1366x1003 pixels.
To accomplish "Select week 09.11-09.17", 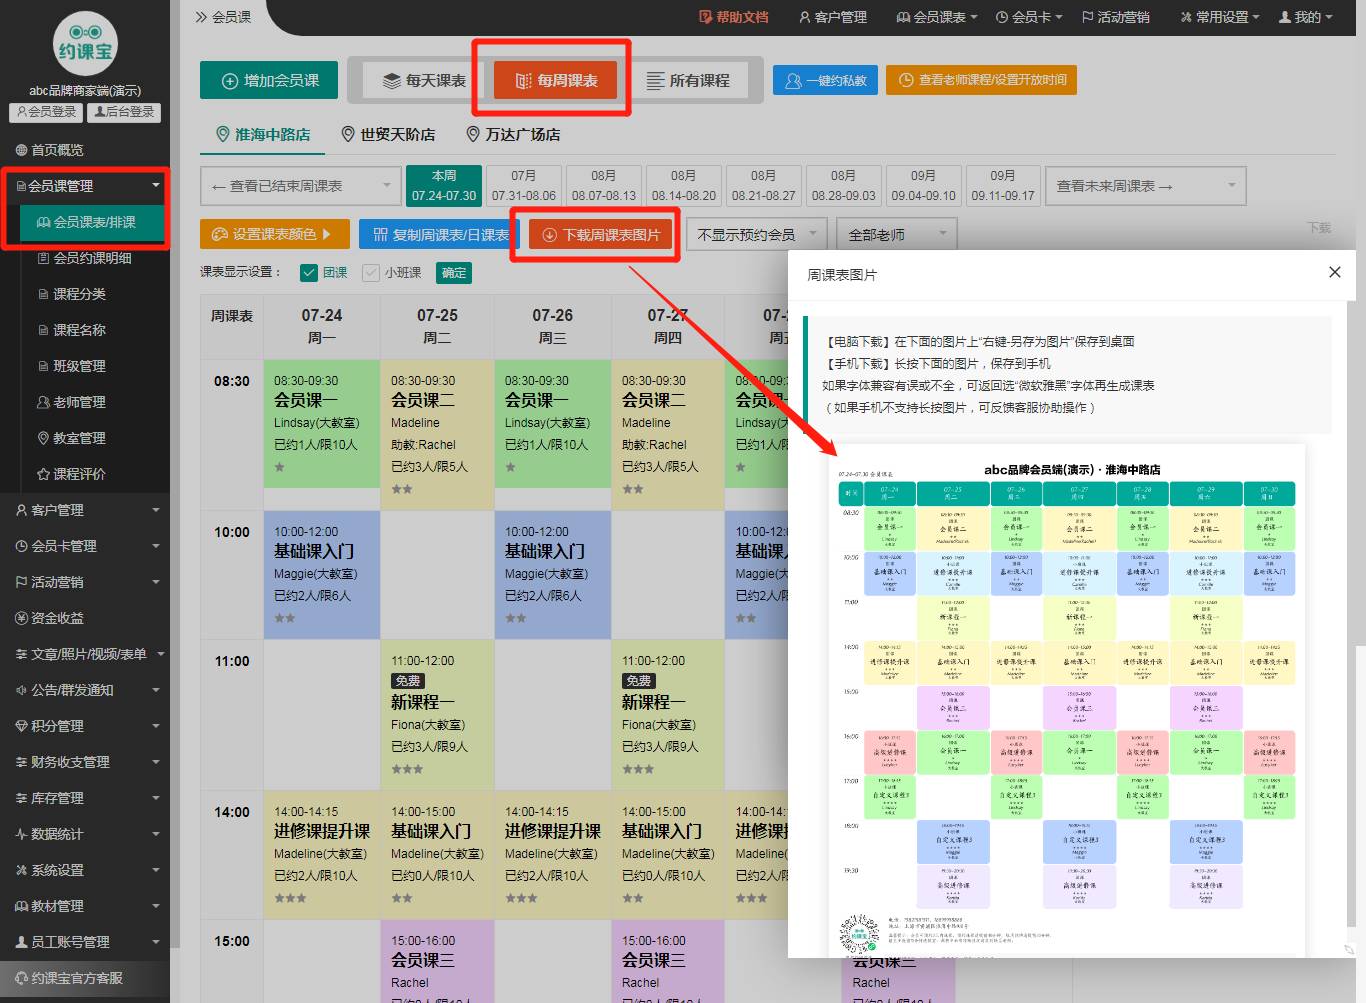I will point(1003,185).
